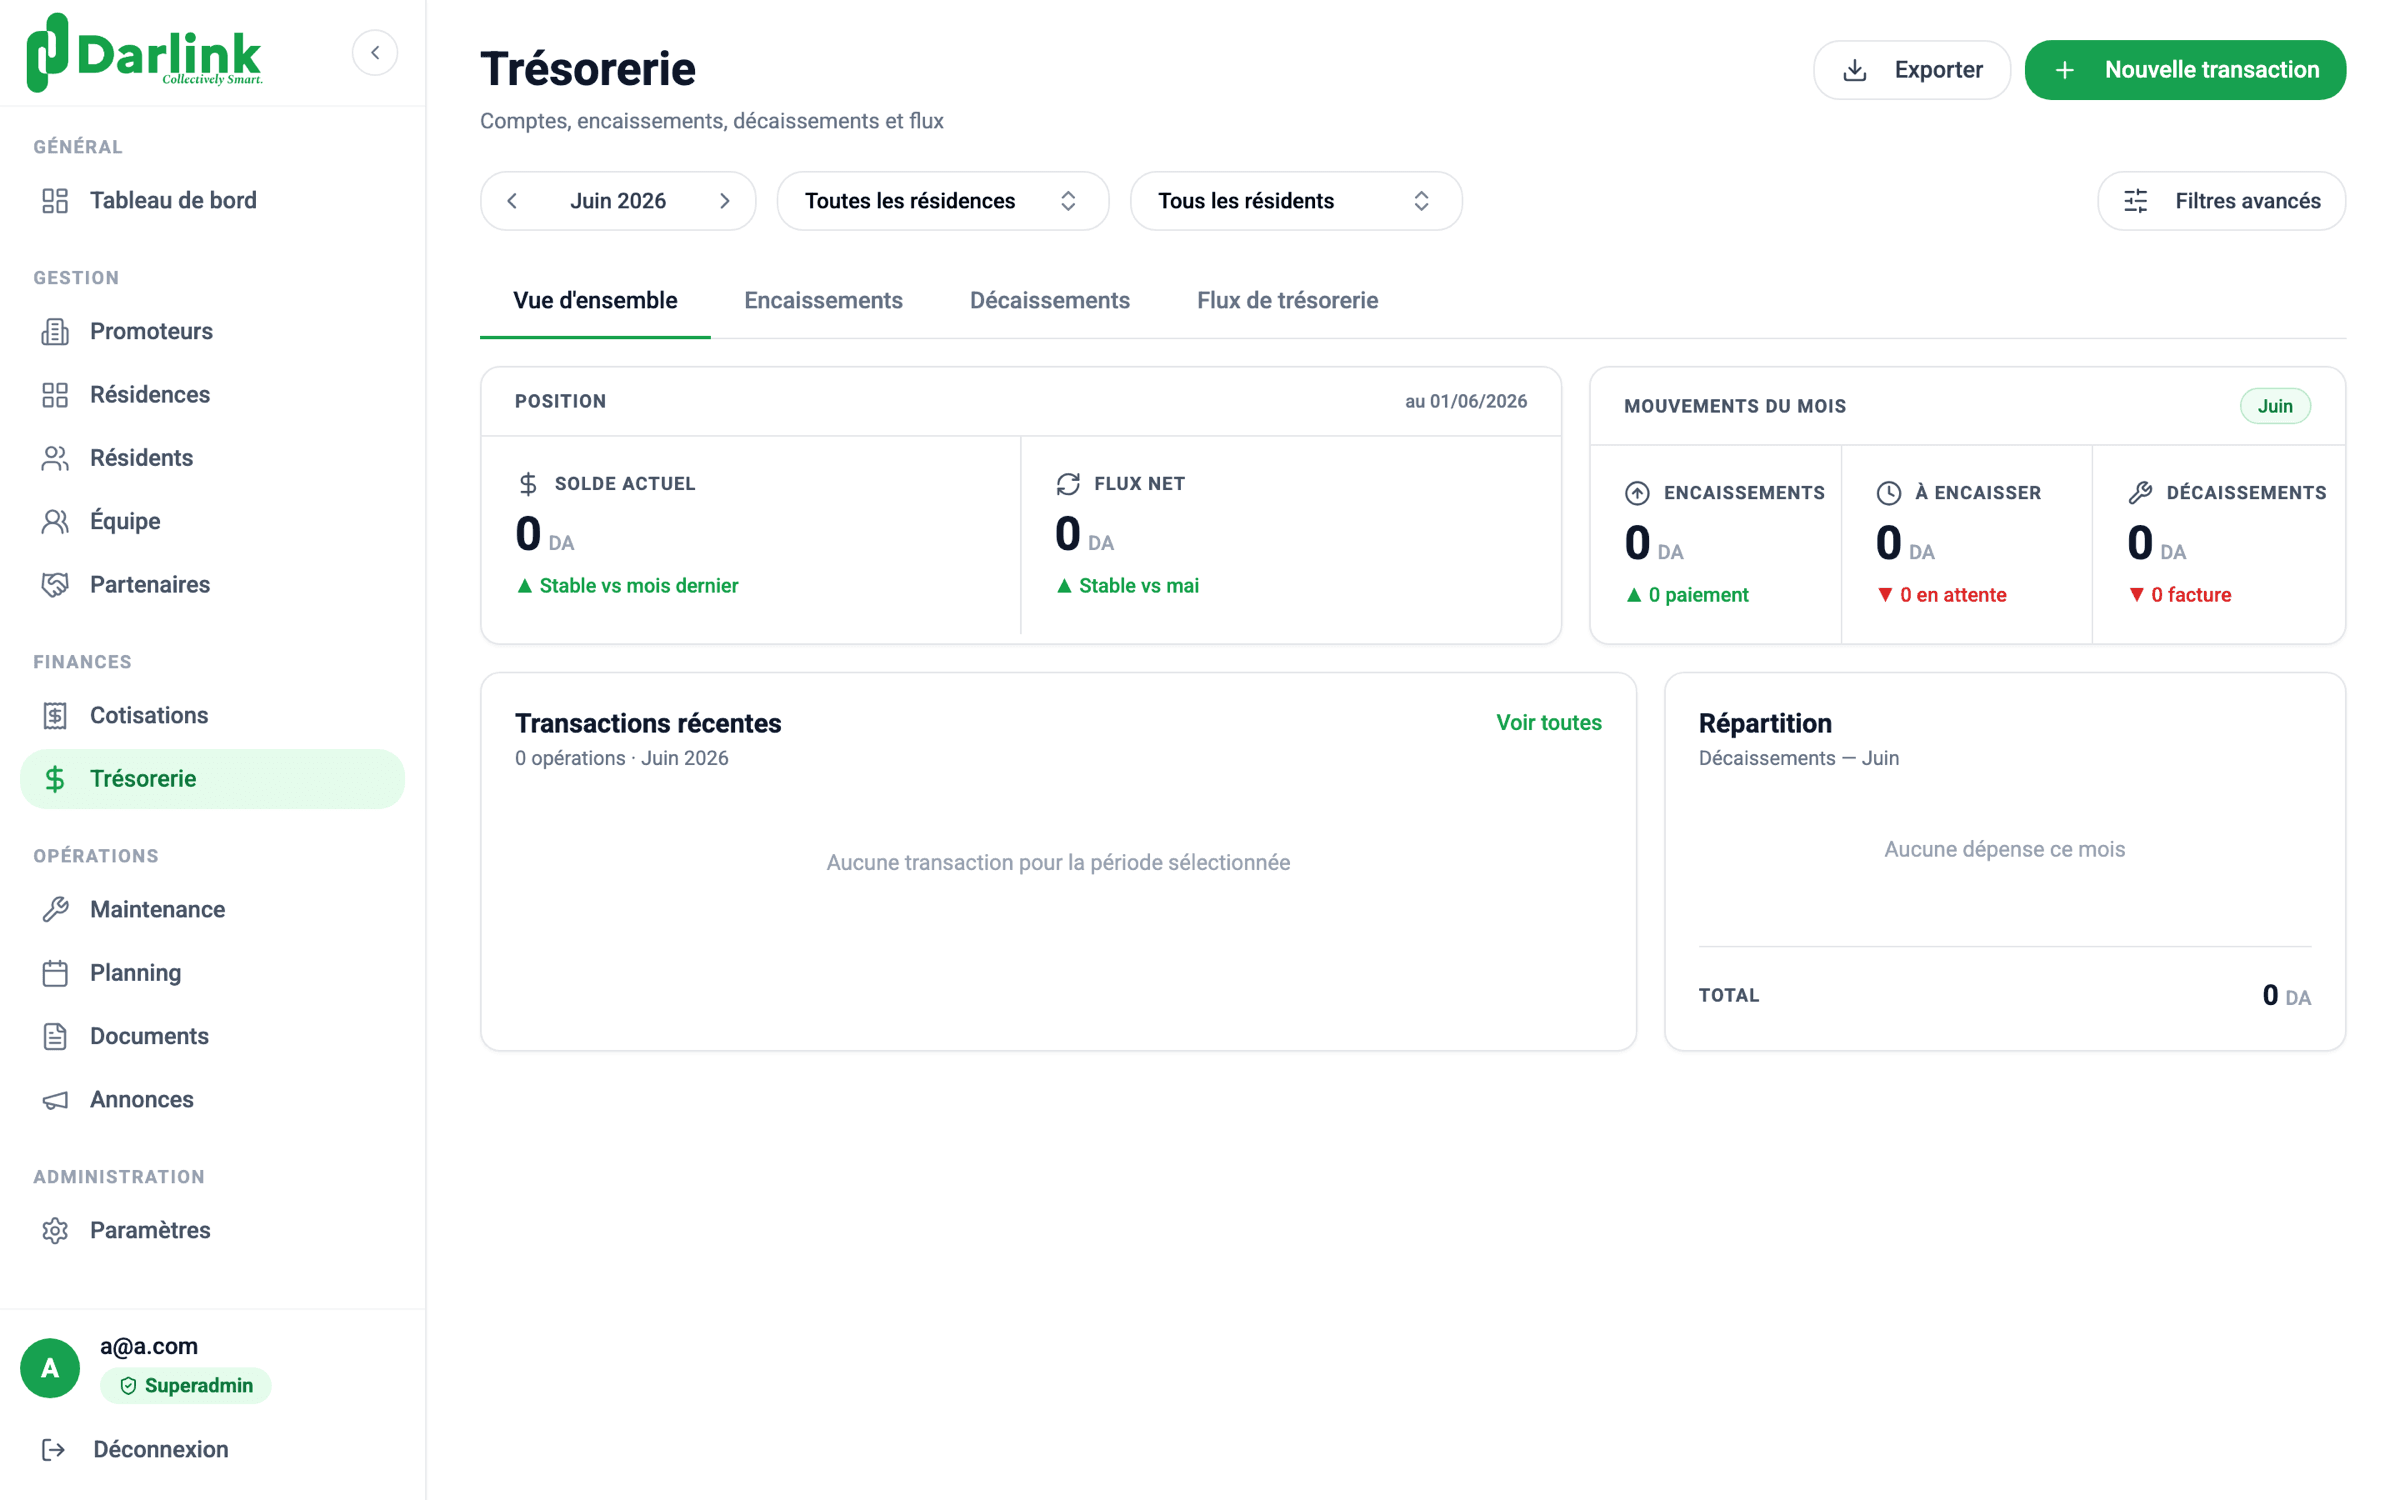Click the Documents file icon
This screenshot has height=1500, width=2400.
(55, 1037)
